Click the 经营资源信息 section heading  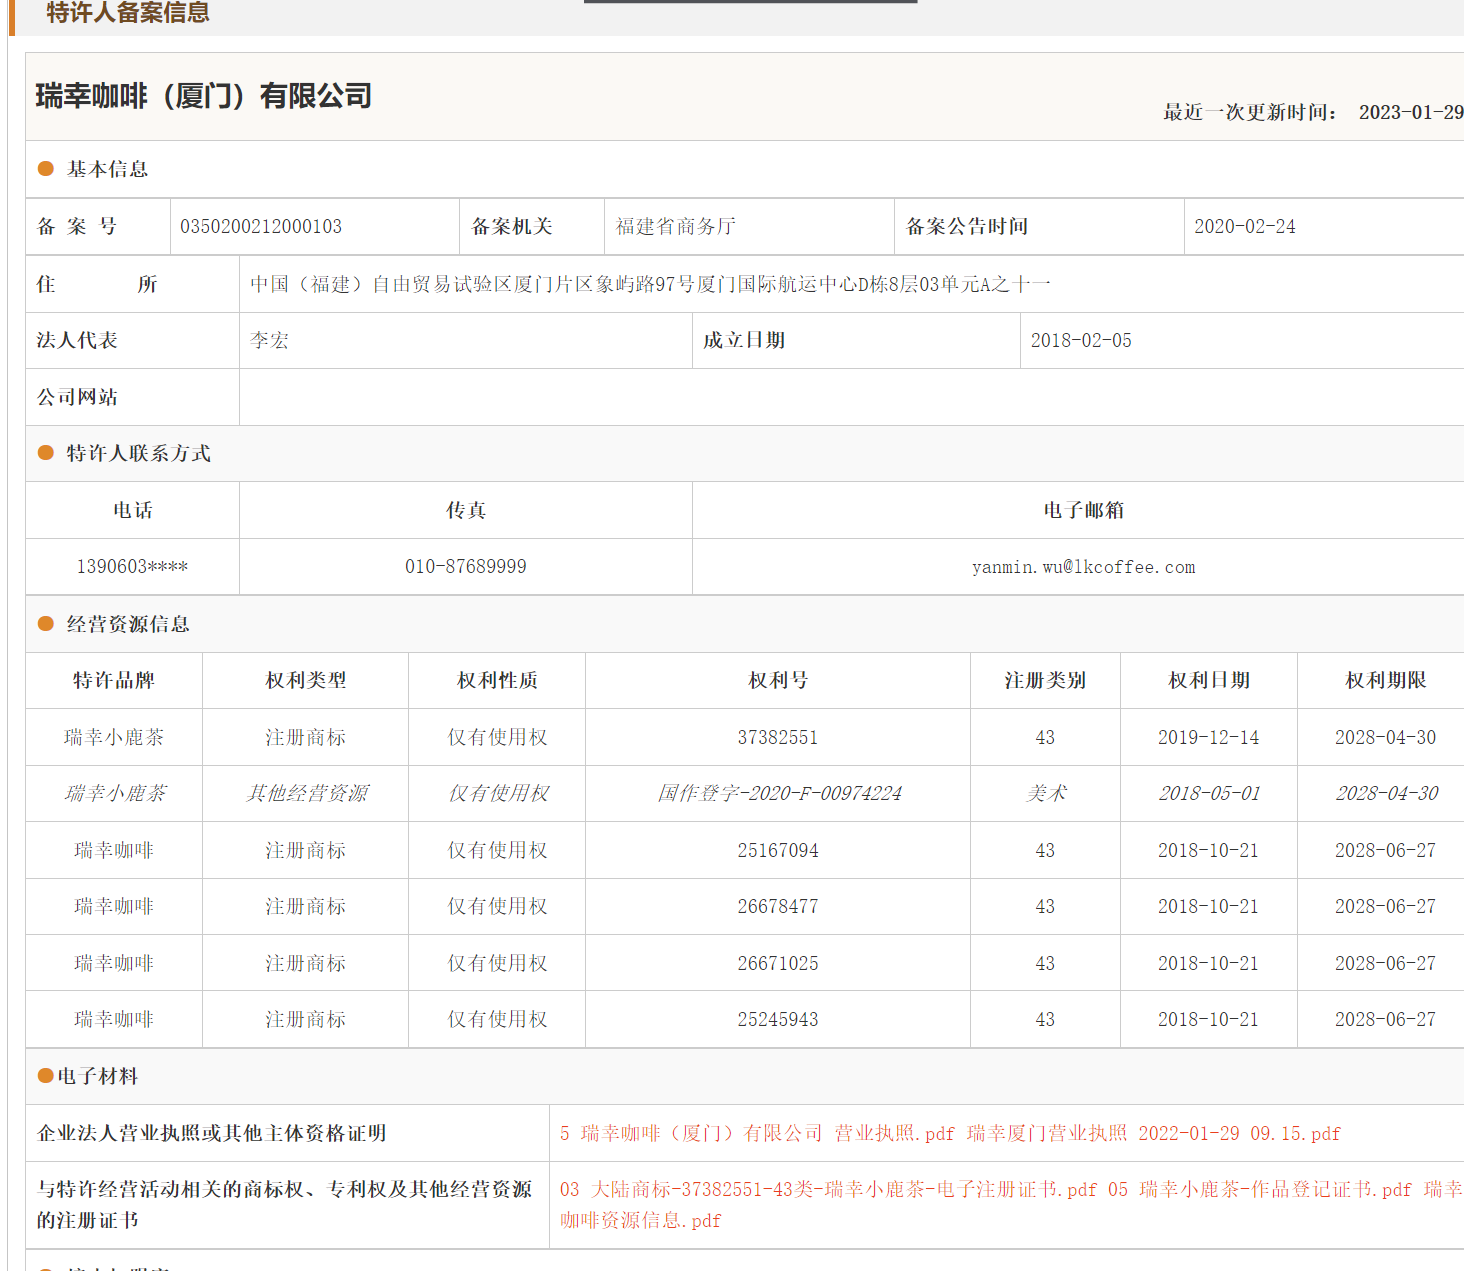tap(128, 624)
